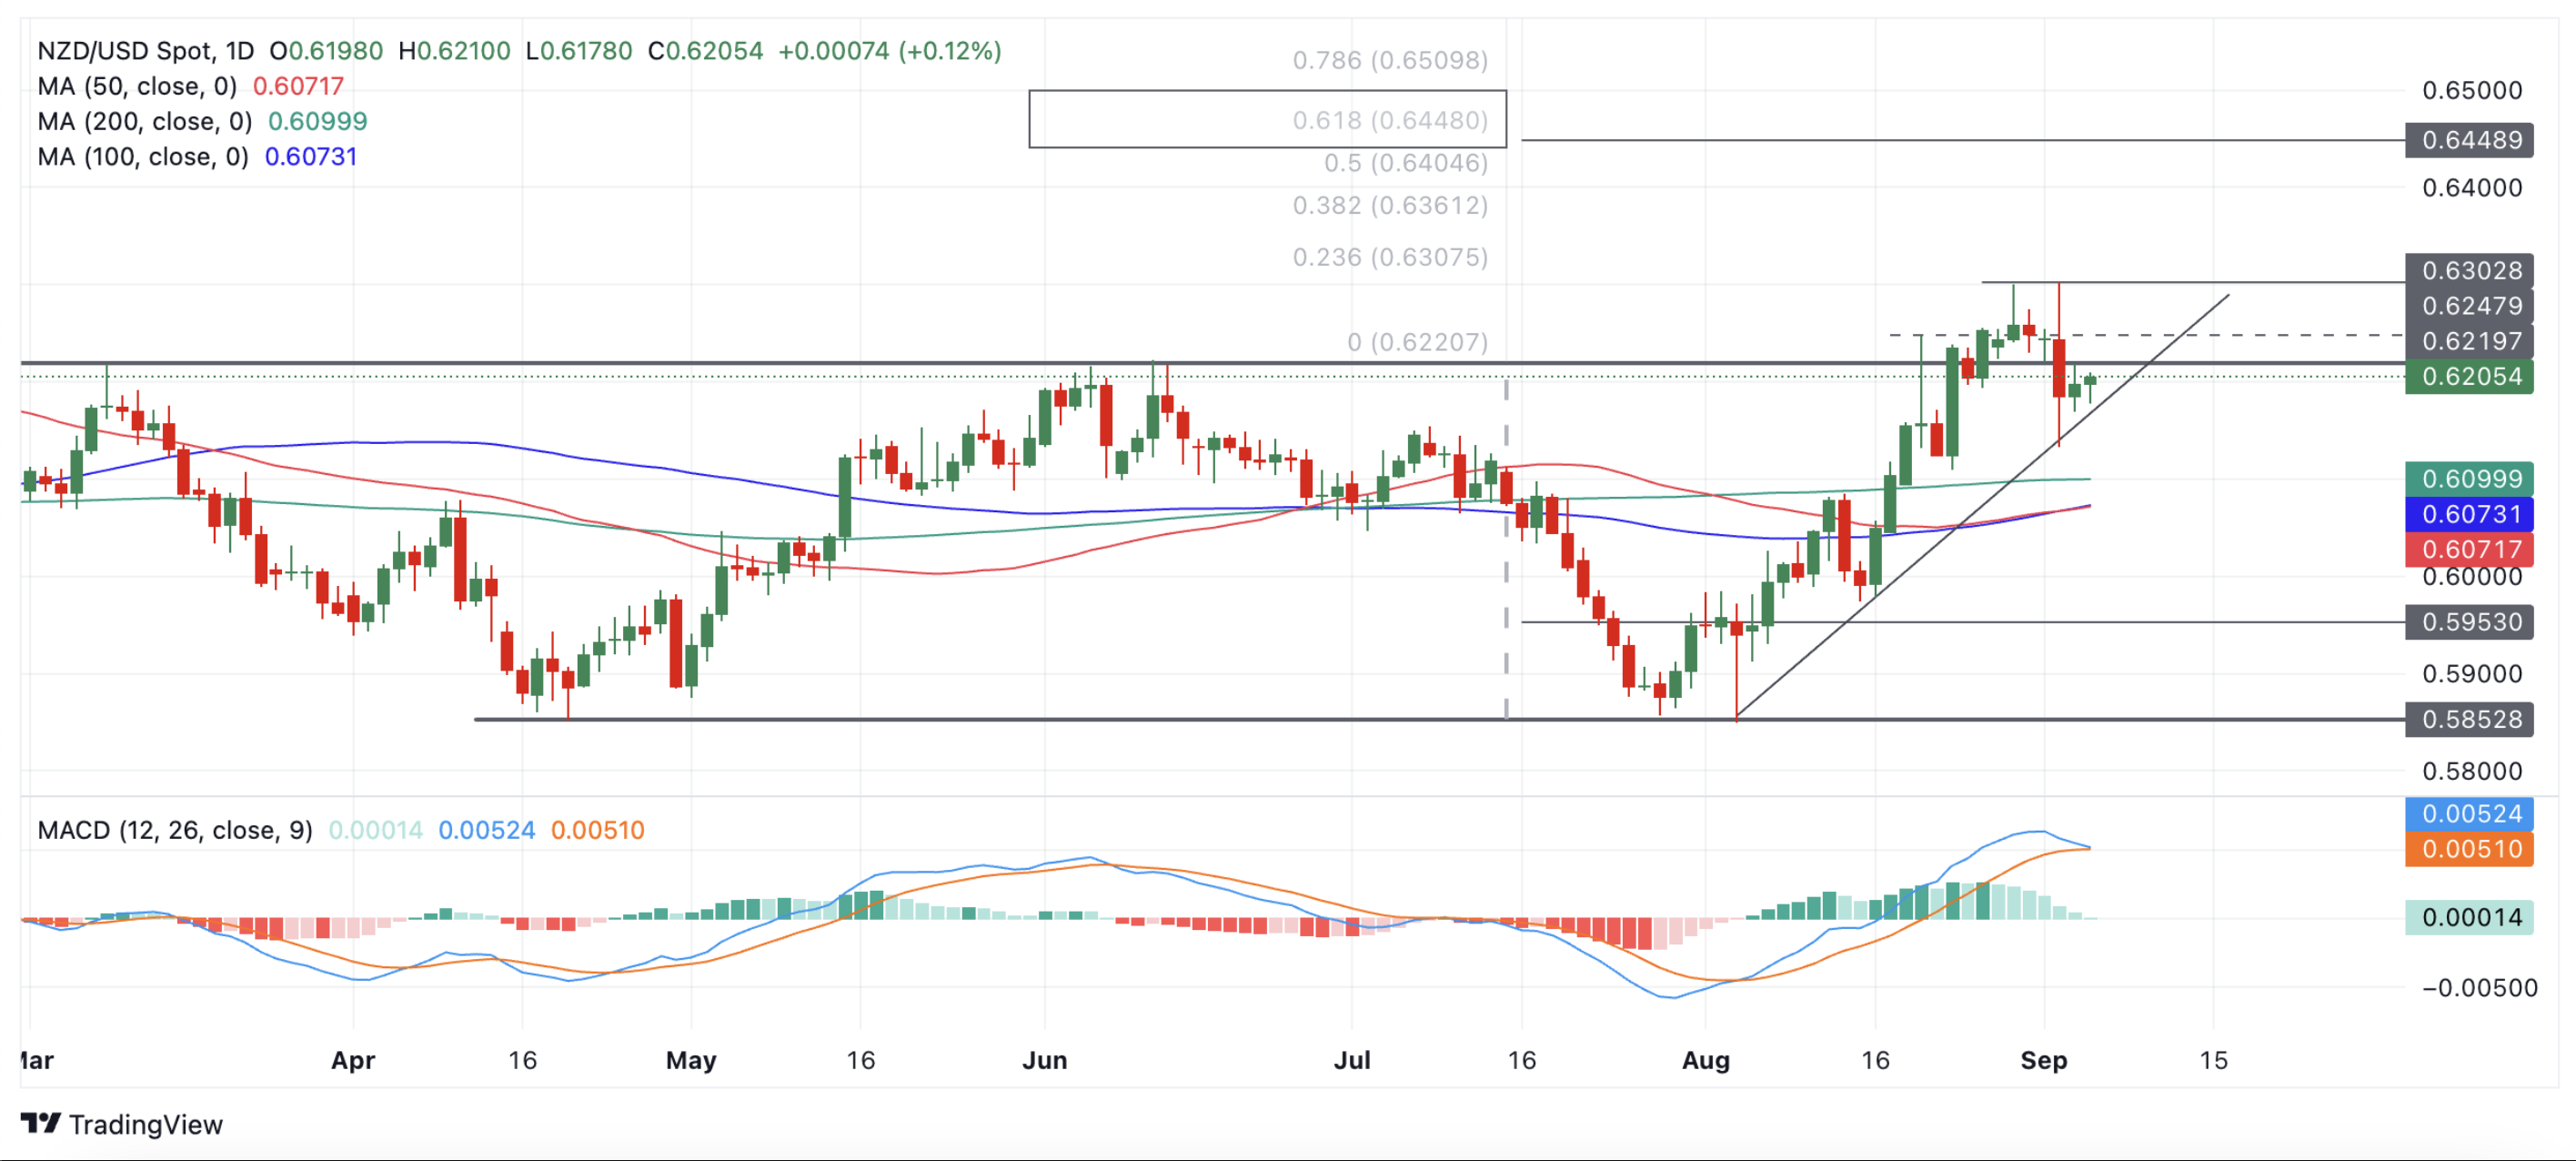The height and width of the screenshot is (1161, 2576).
Task: Click the 0.62054 current price label
Action: pyautogui.click(x=2469, y=376)
